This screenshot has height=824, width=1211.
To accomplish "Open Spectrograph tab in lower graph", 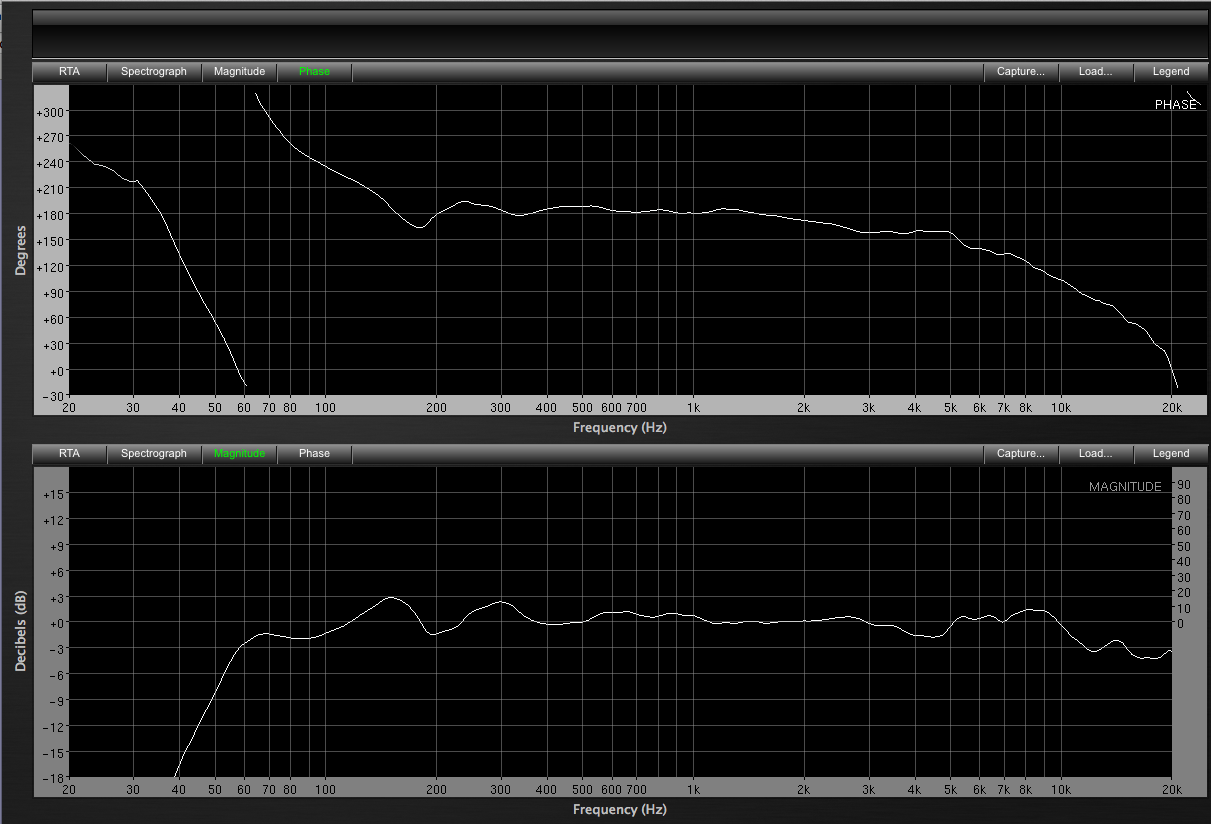I will click(154, 454).
